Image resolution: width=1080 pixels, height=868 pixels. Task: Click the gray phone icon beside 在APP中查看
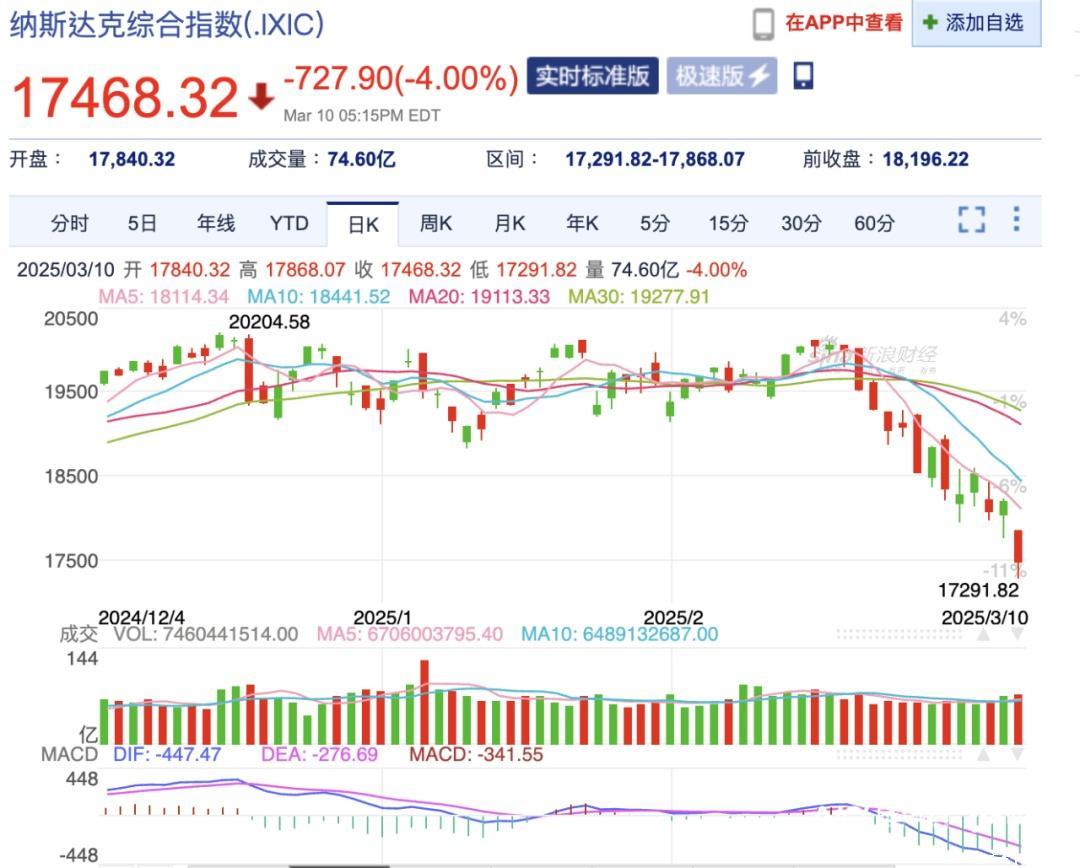[764, 24]
